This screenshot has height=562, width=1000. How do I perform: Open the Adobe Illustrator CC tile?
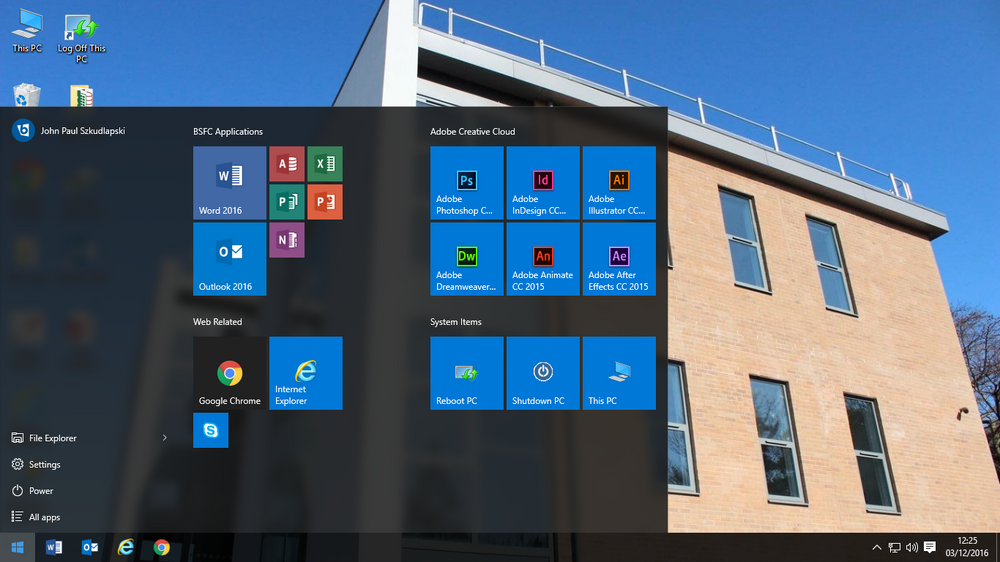619,183
